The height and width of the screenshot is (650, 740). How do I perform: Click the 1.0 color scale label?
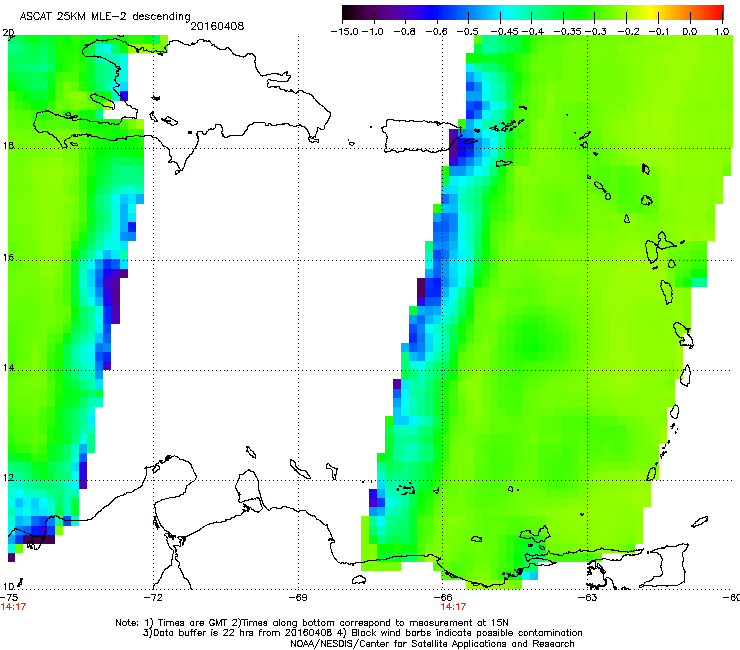[x=722, y=32]
